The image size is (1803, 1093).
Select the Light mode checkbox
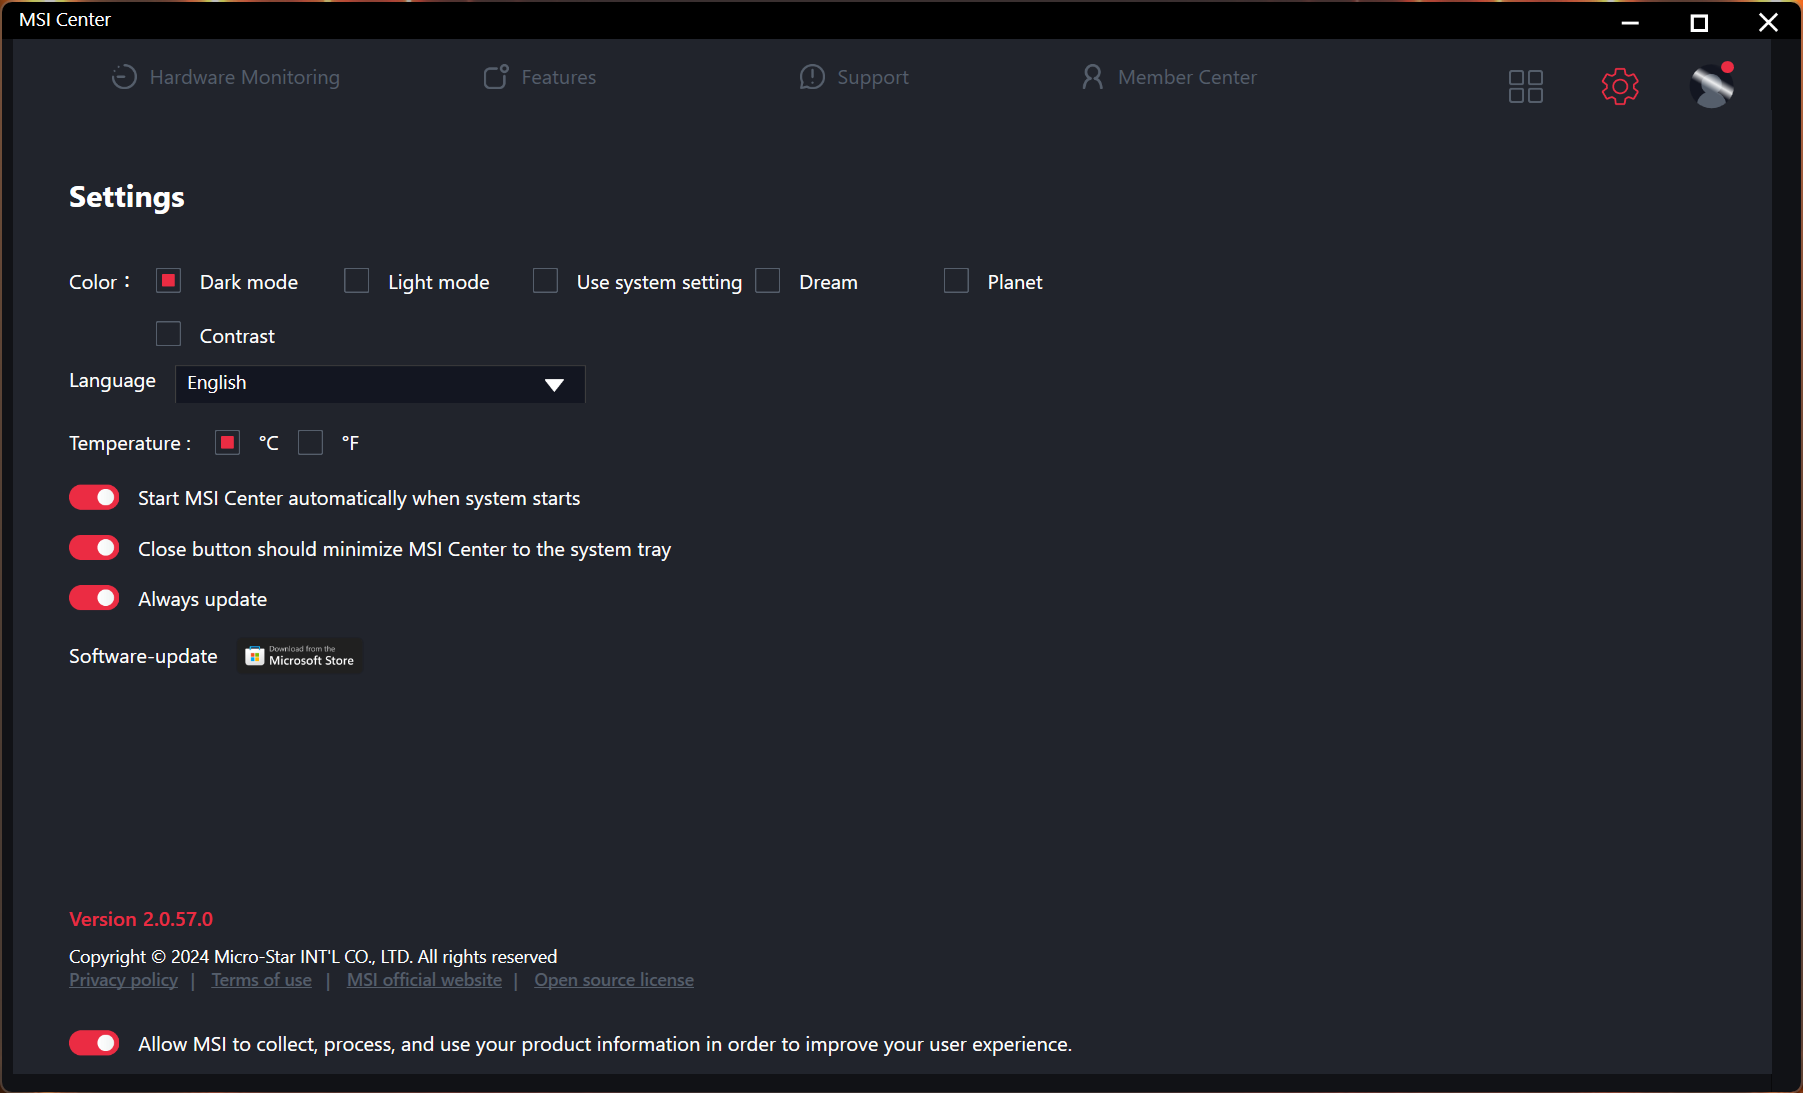coord(357,281)
